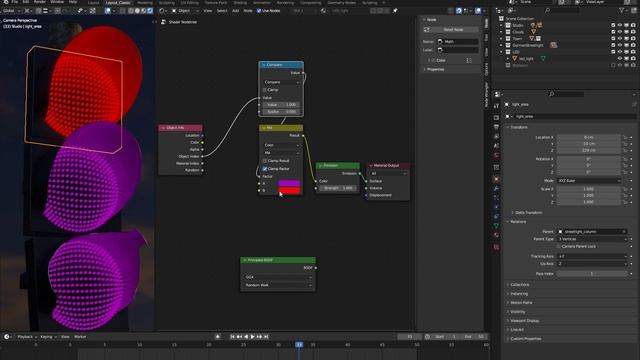Click the Play animation button
Image resolution: width=640 pixels, height=360 pixels.
252,337
